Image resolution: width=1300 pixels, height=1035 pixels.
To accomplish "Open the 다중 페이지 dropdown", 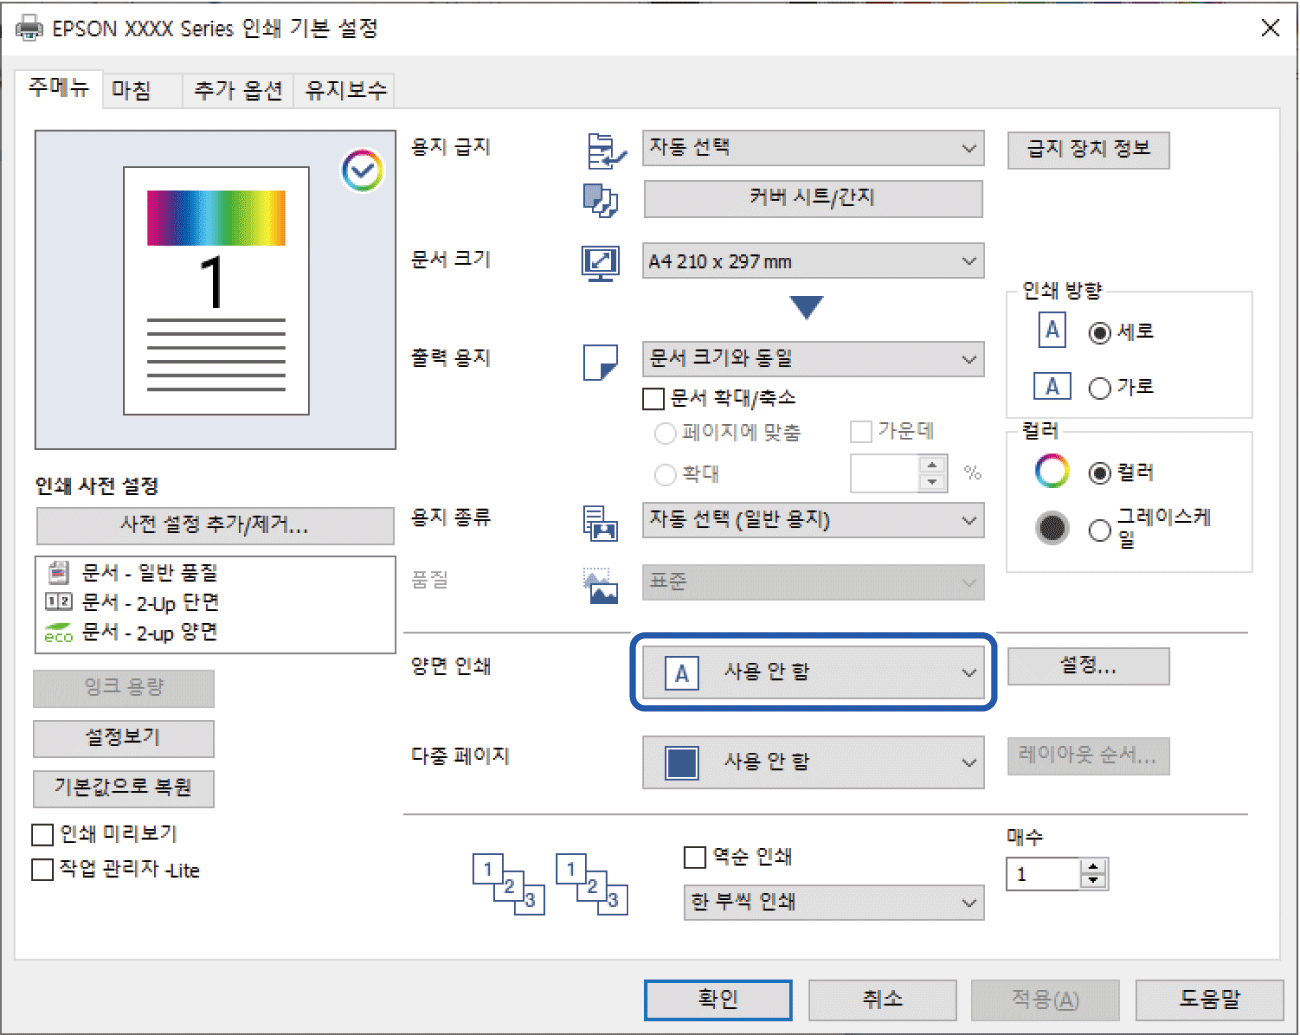I will coord(812,762).
